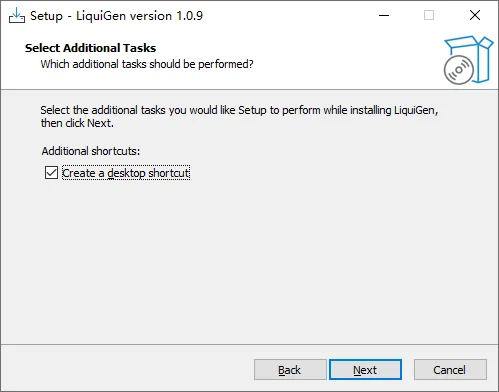The image size is (499, 392).
Task: Proceed with the Next button
Action: pos(365,370)
